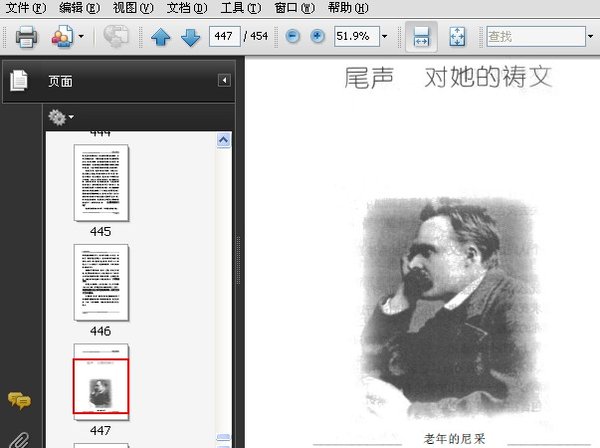Click the heading 尾声 对她的祷文
Viewport: 600px width, 448px height.
pos(448,77)
